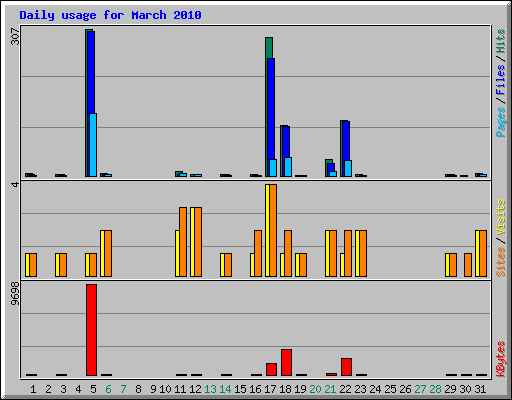Image resolution: width=512 pixels, height=400 pixels.
Task: Click the red KBytes bar for day 22
Action: pyautogui.click(x=346, y=367)
